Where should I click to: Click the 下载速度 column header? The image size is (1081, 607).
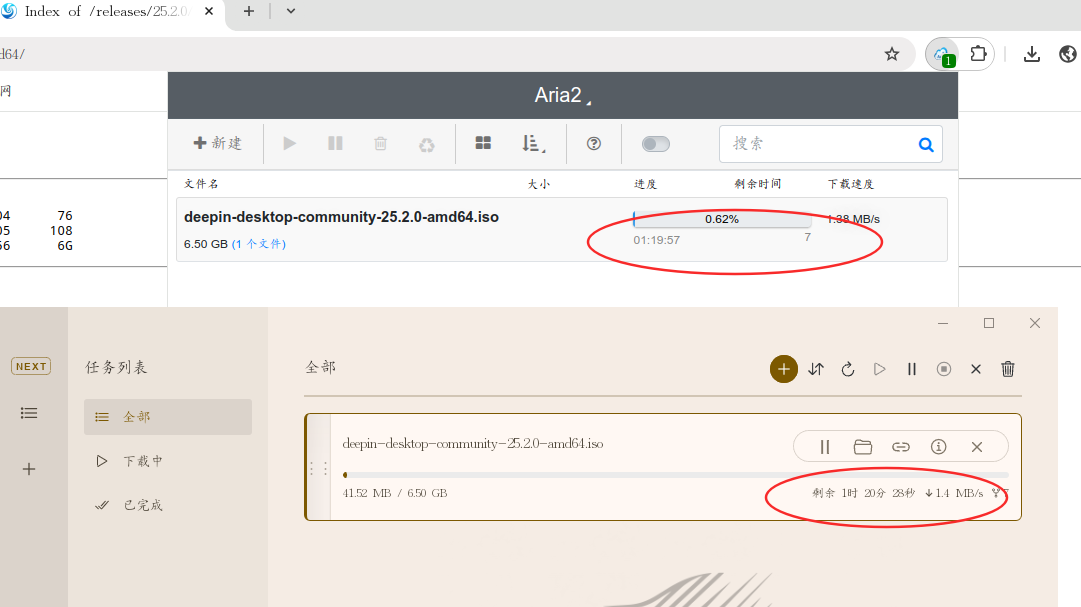[851, 184]
